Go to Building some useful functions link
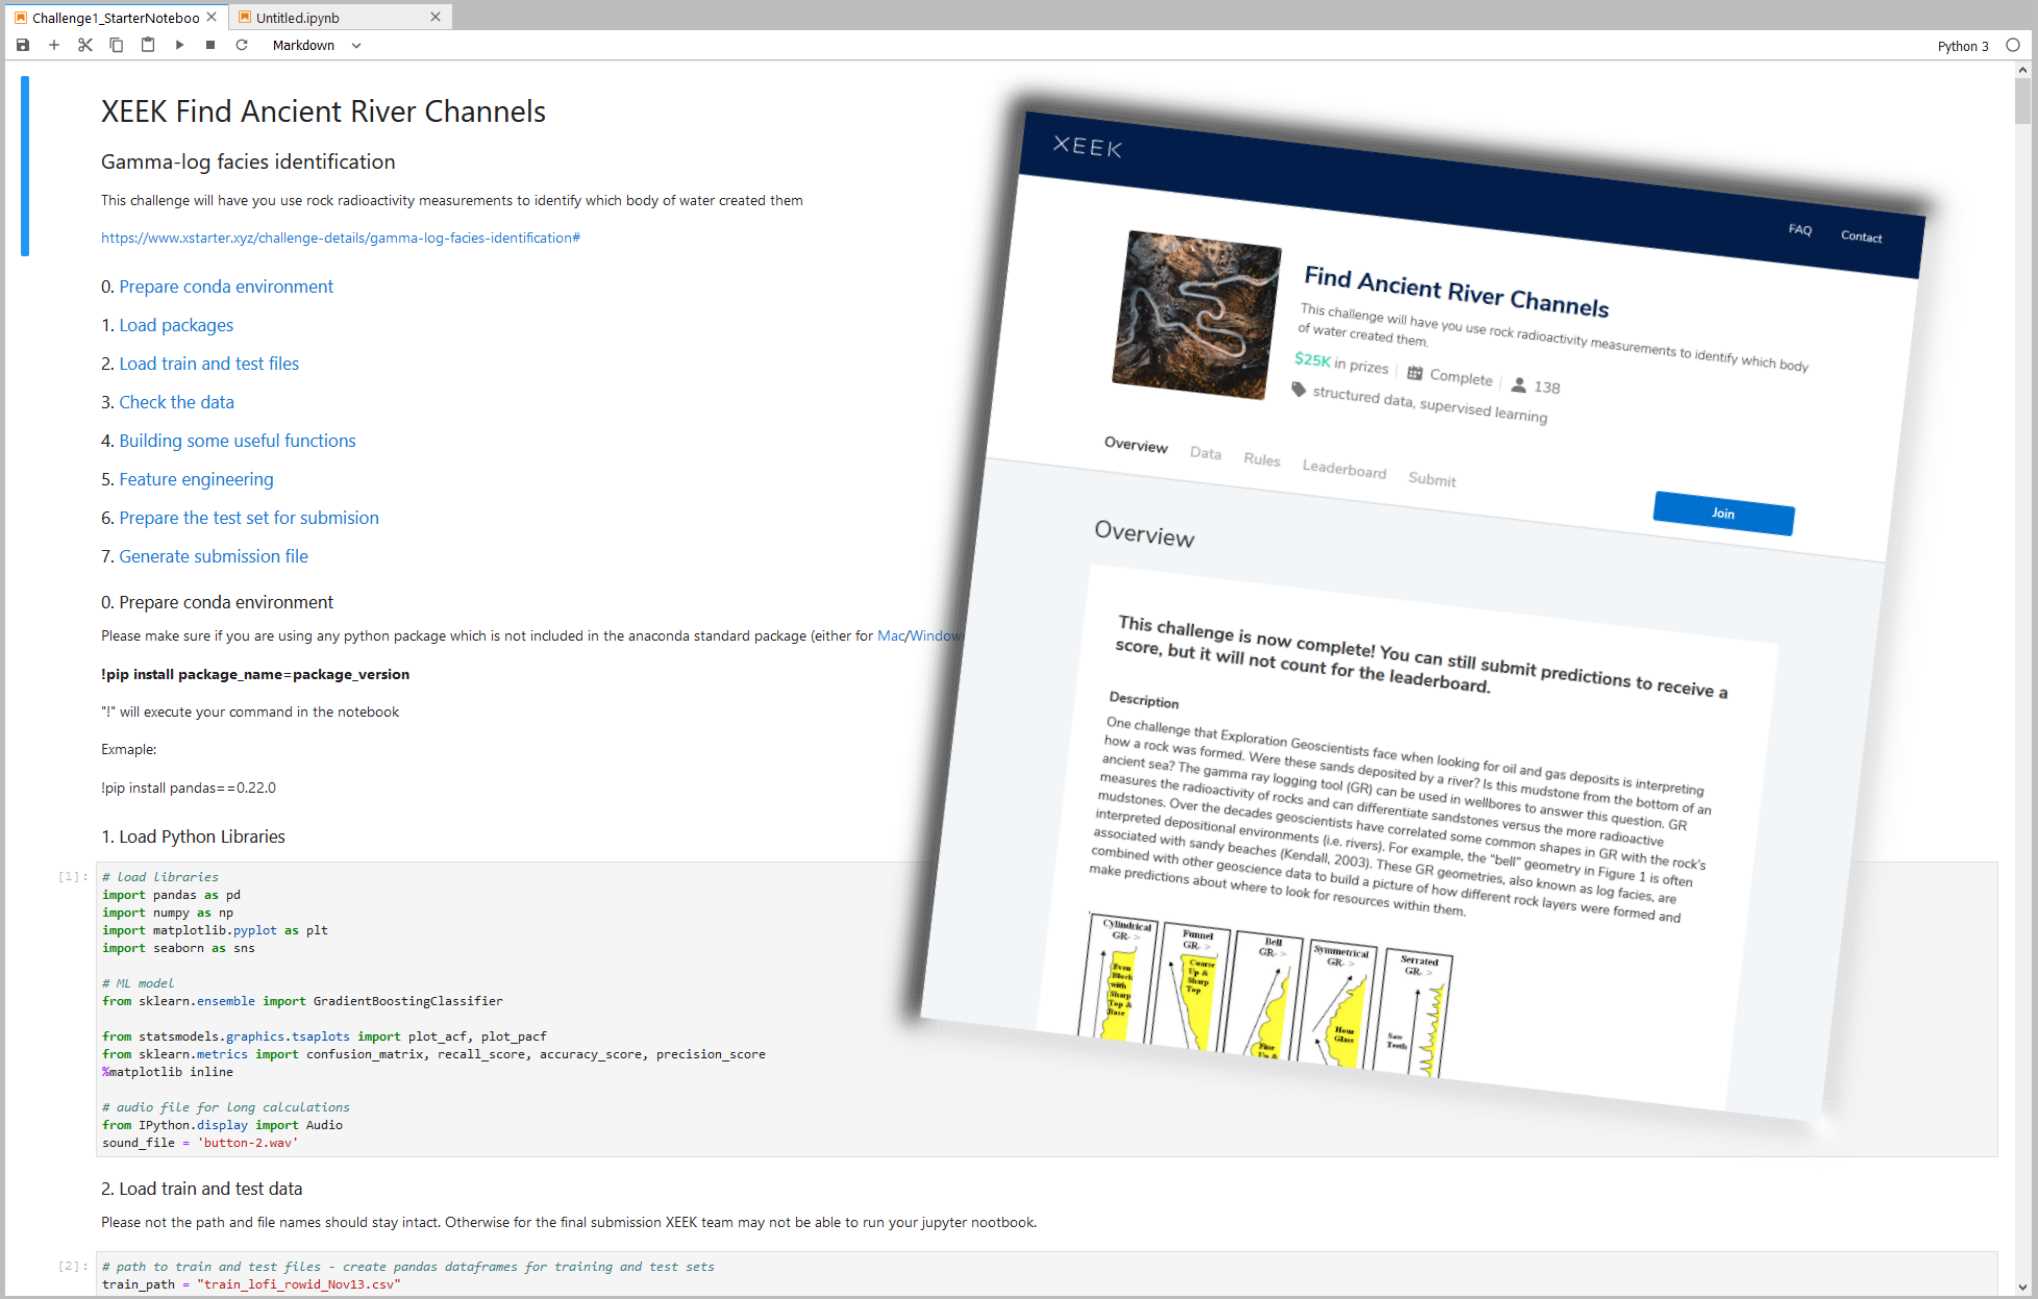 (237, 441)
